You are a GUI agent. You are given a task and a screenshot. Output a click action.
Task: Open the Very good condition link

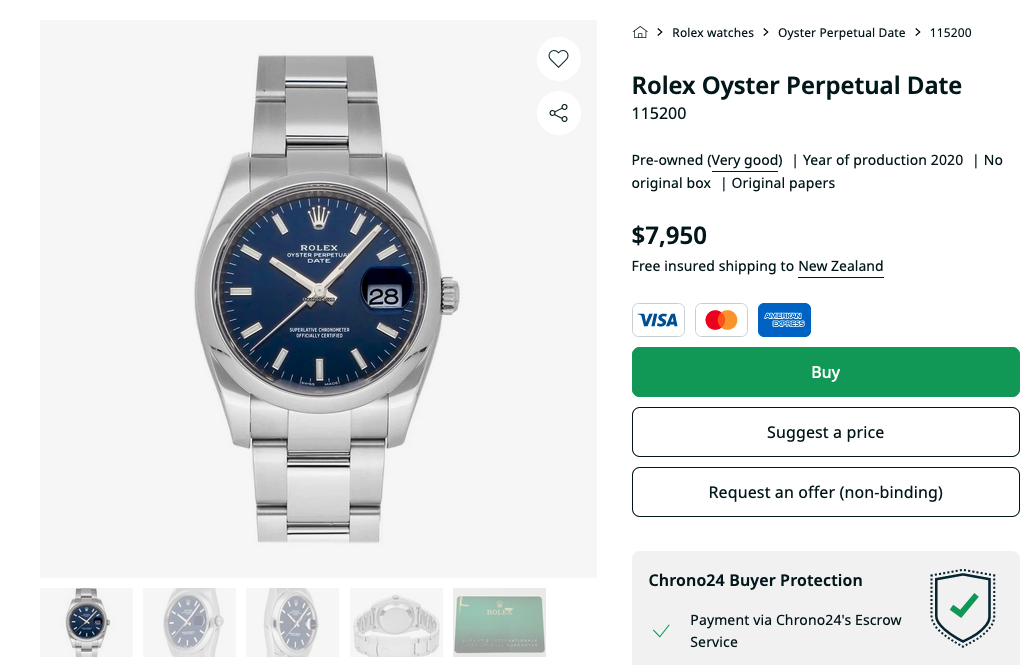(745, 160)
